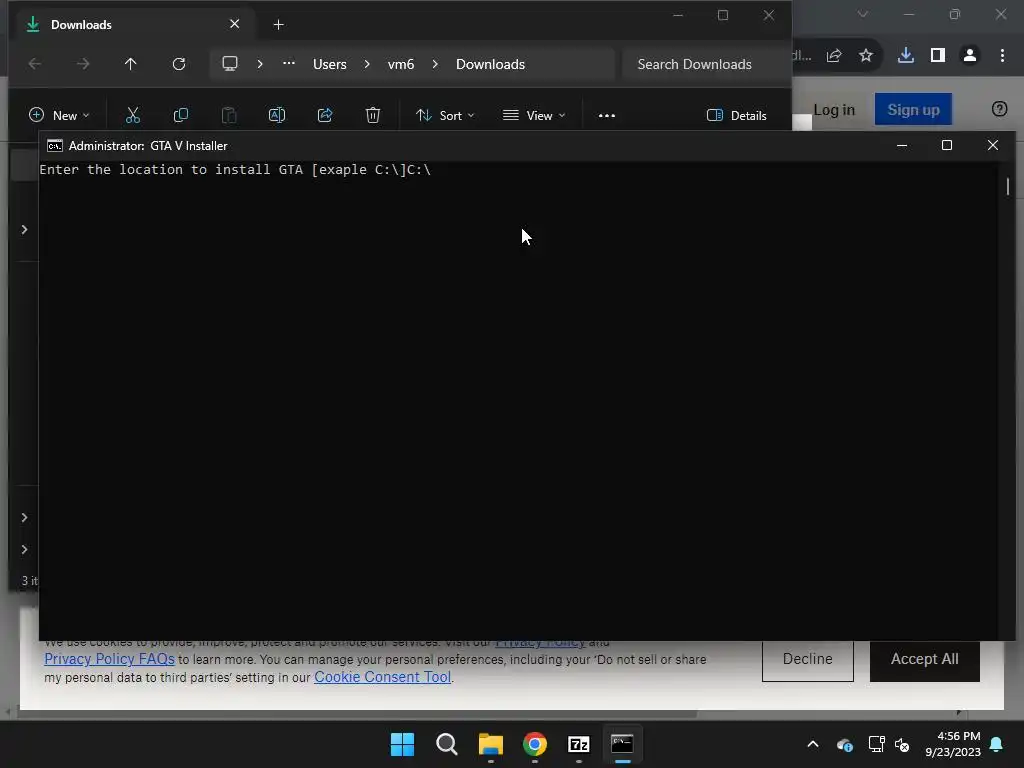Go back in File Explorer navigation
The image size is (1024, 768).
35,64
